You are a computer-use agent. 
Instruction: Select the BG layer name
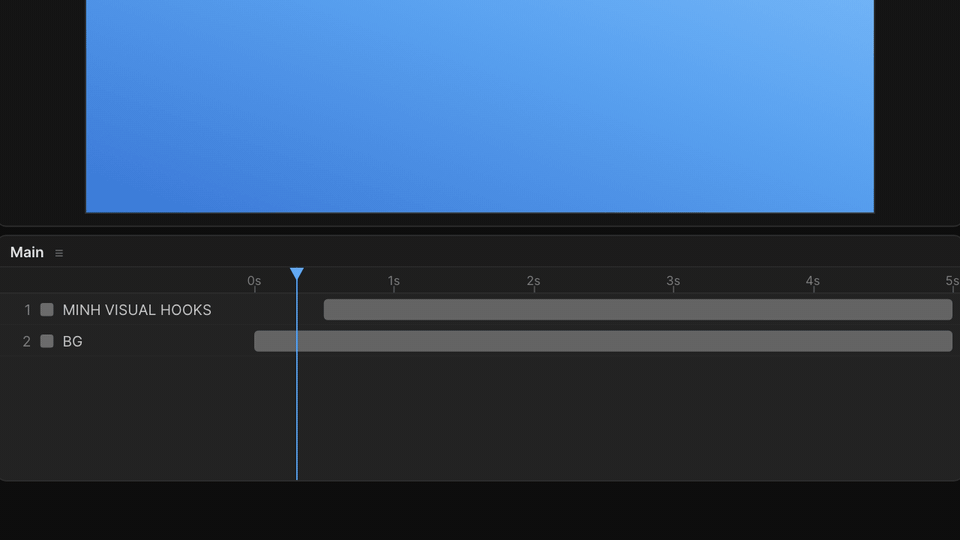72,341
